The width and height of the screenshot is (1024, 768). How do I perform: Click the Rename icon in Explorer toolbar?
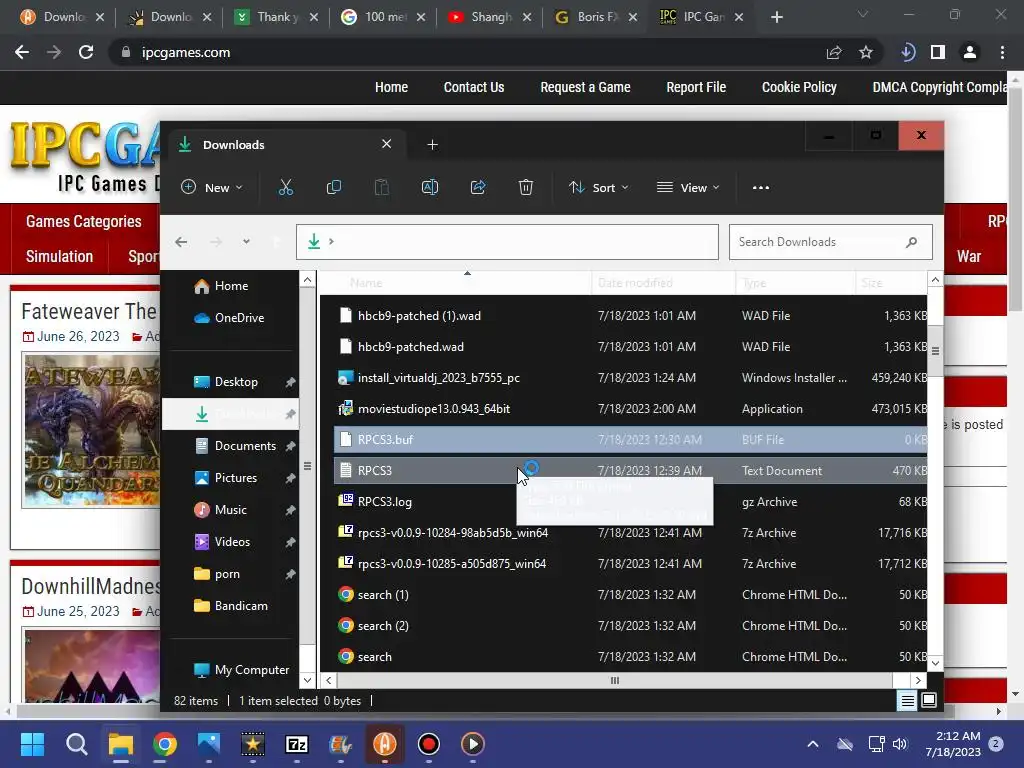[x=430, y=187]
